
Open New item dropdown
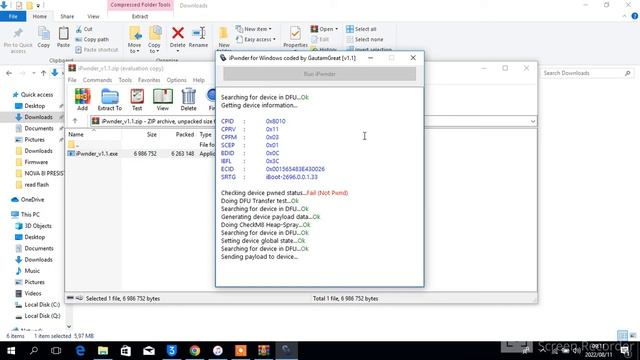click(253, 29)
